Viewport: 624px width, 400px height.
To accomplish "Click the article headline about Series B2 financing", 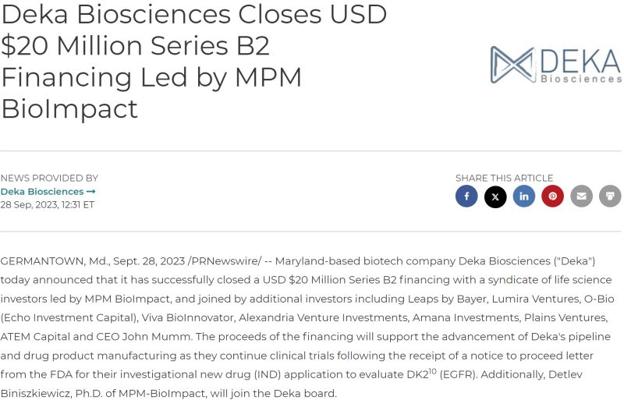I will point(190,61).
